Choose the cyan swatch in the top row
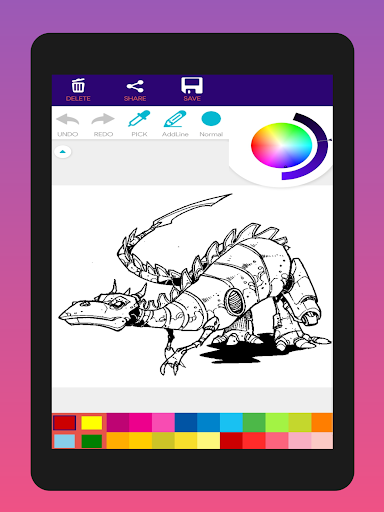 pyautogui.click(x=231, y=422)
